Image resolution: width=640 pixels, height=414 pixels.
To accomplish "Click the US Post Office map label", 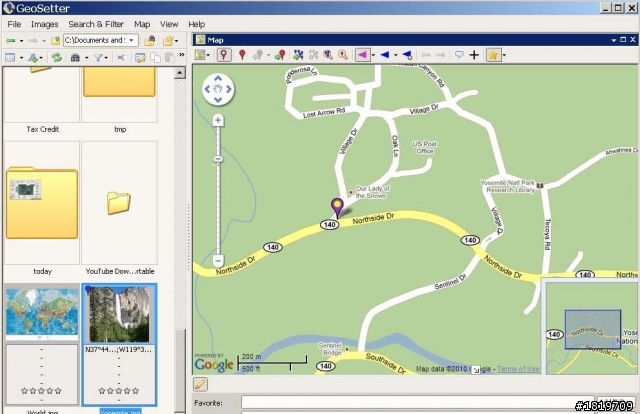I will (x=424, y=147).
